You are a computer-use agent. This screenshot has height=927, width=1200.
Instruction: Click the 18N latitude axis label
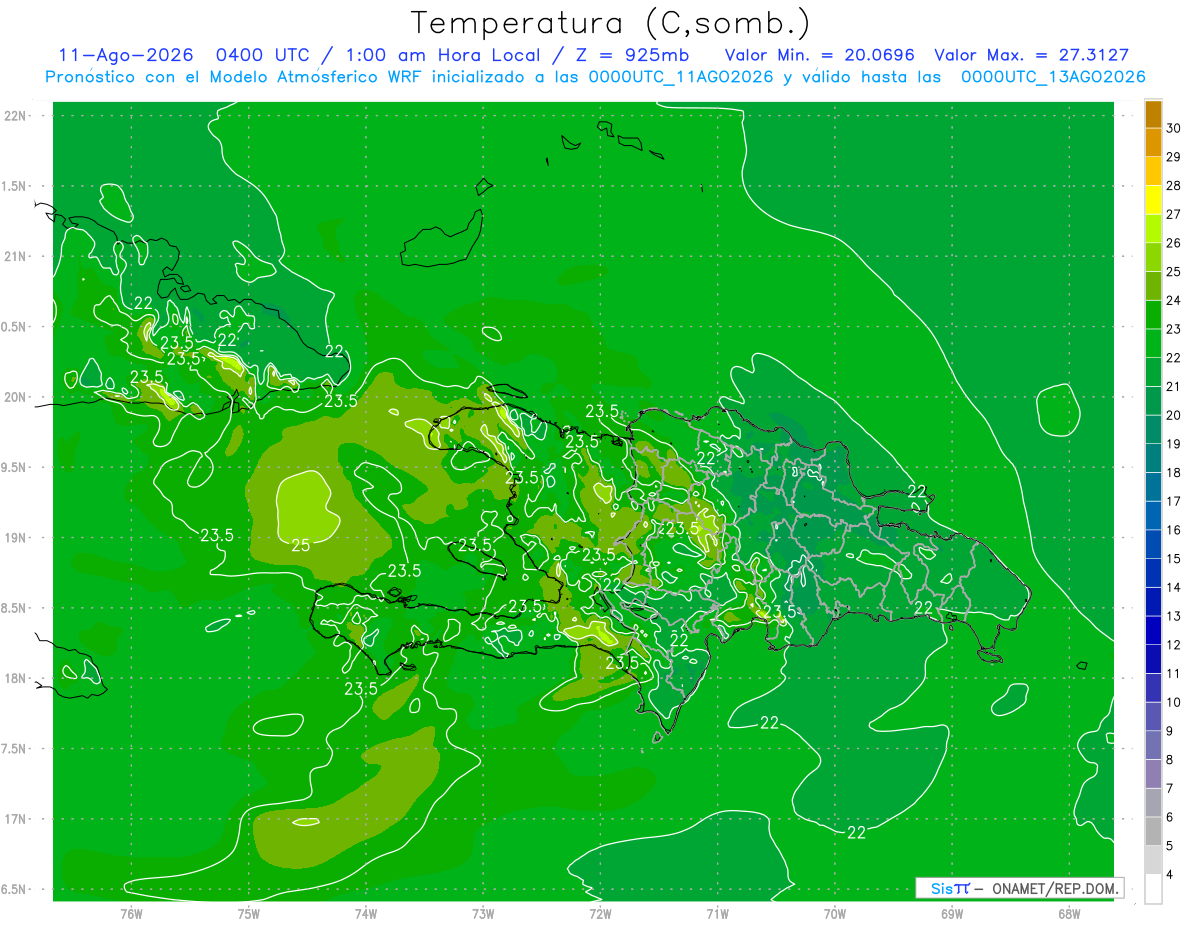17,679
